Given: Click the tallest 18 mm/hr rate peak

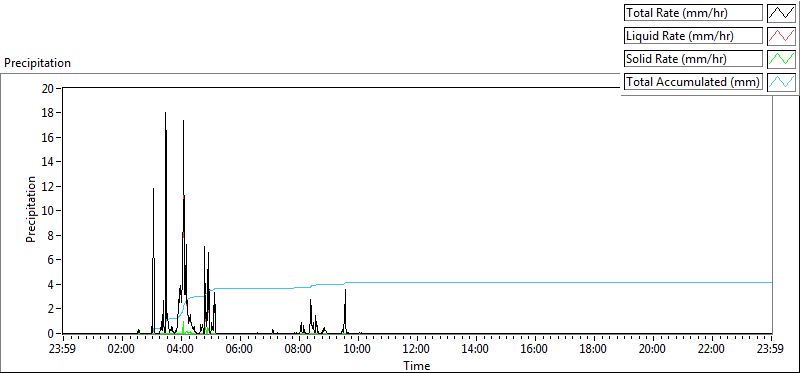Looking at the screenshot, I should click(165, 113).
